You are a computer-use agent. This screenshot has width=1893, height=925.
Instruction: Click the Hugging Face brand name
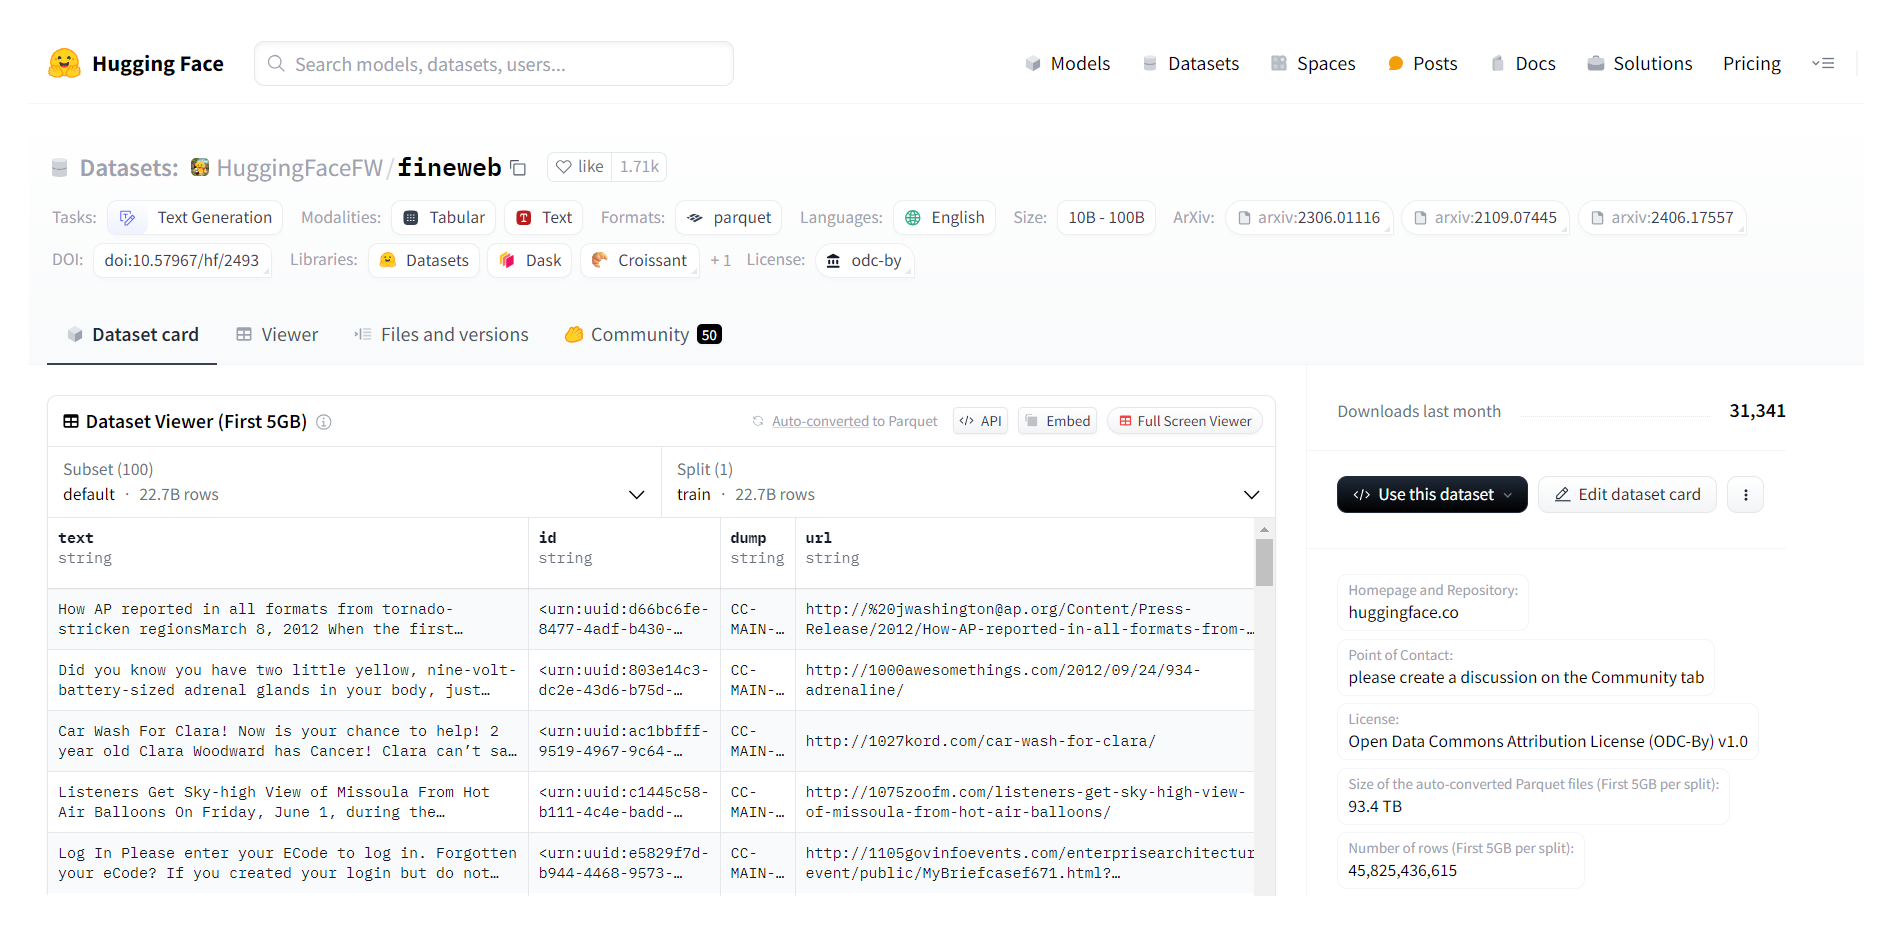pos(158,64)
